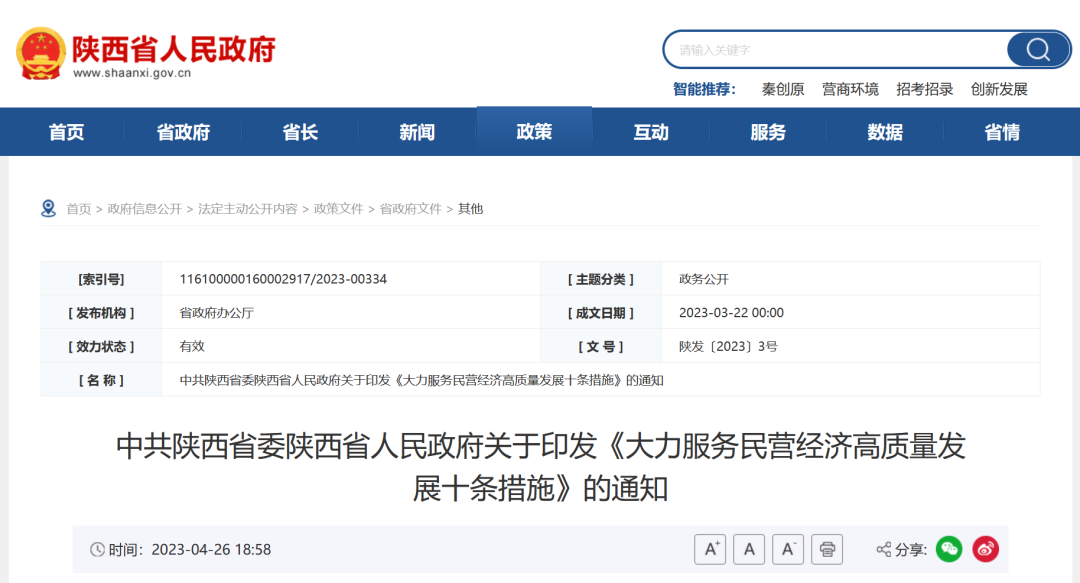Share the article via the Weibo icon
Screen dimensions: 1080x583
click(x=984, y=549)
